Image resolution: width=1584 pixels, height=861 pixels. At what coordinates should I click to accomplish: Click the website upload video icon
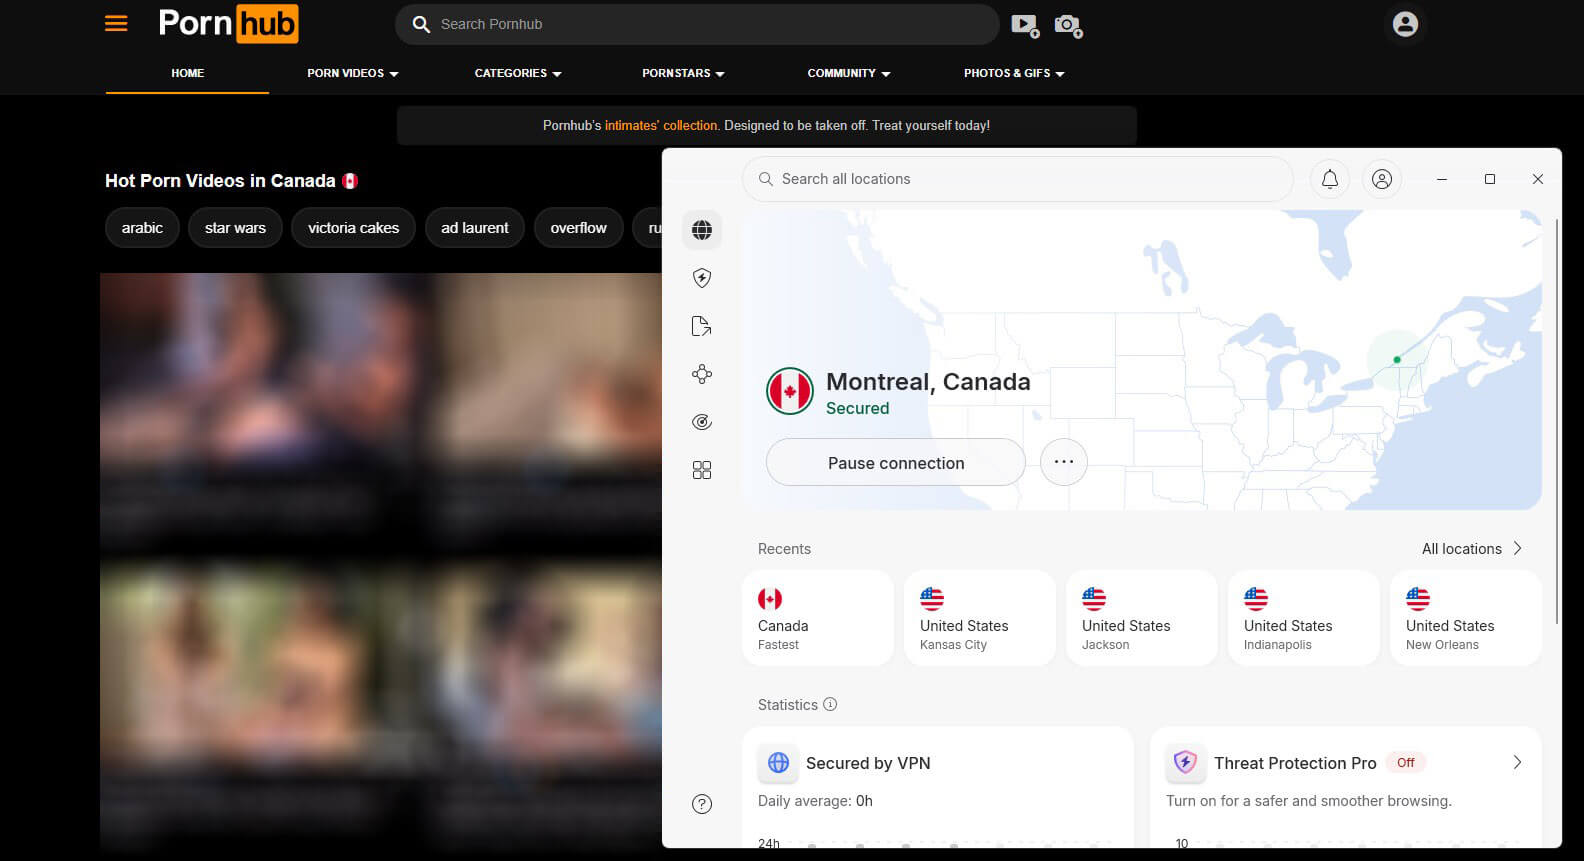coord(1025,25)
